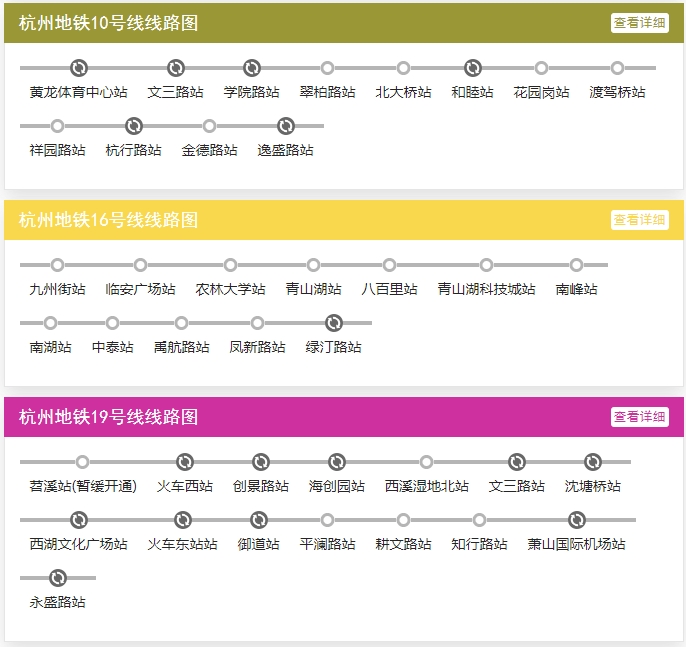Select the 渡驾桥站 station label
The height and width of the screenshot is (647, 686).
pyautogui.click(x=617, y=93)
